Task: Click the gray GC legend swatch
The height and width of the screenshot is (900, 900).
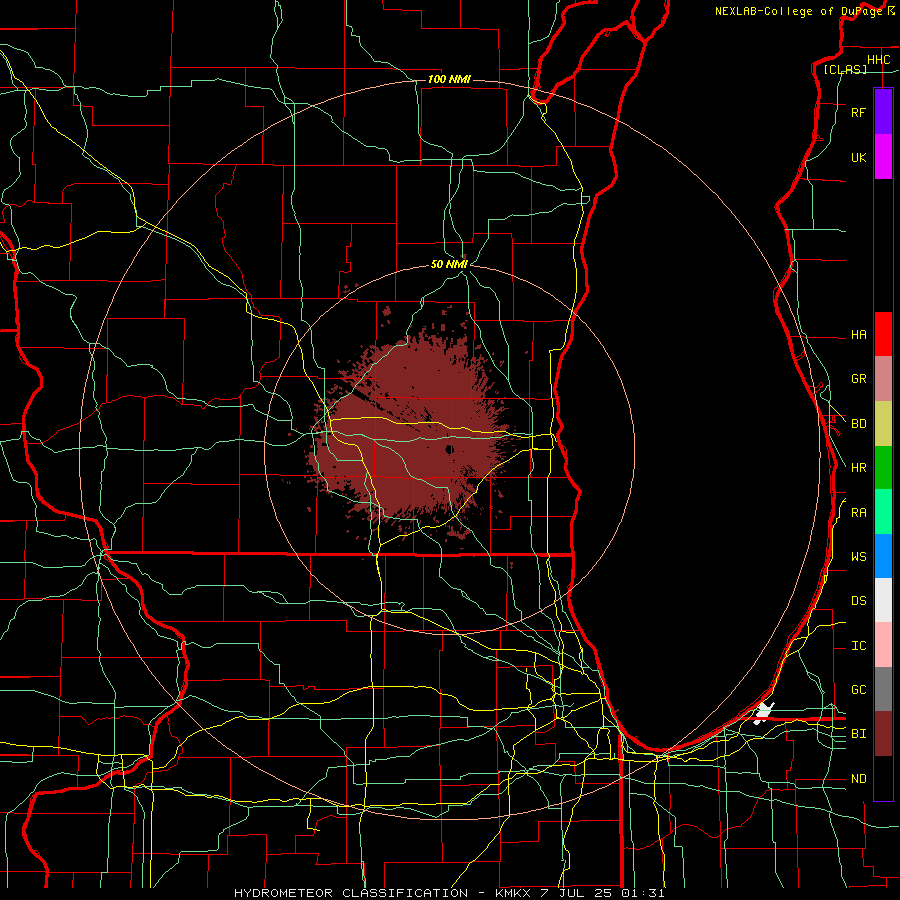Action: coord(883,689)
